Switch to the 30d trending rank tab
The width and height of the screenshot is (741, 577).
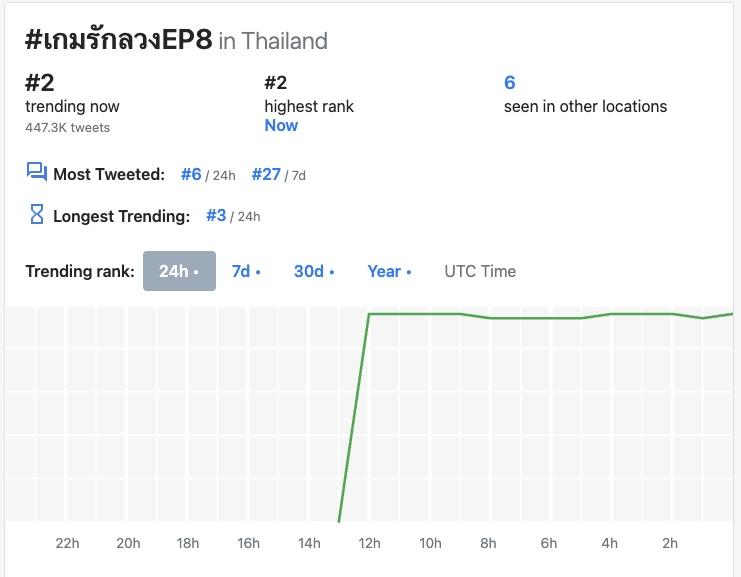[x=313, y=271]
